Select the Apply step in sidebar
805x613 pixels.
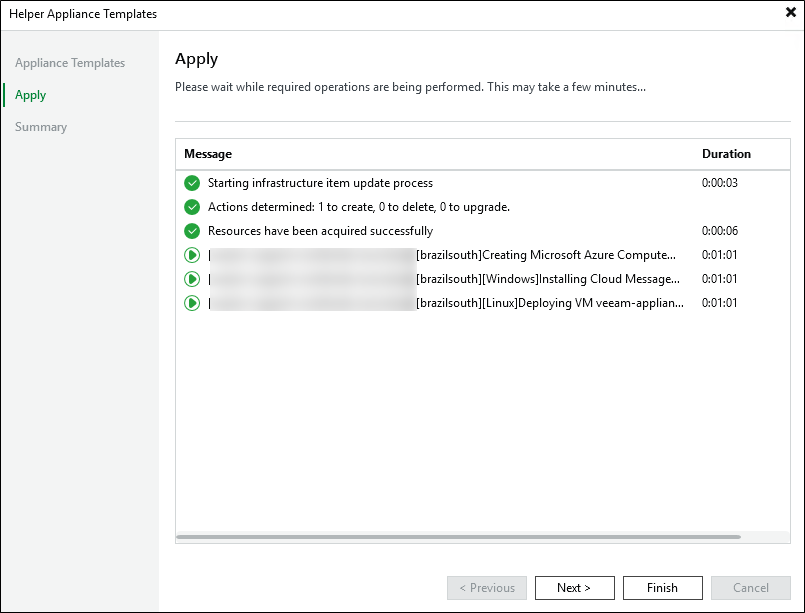(x=31, y=95)
